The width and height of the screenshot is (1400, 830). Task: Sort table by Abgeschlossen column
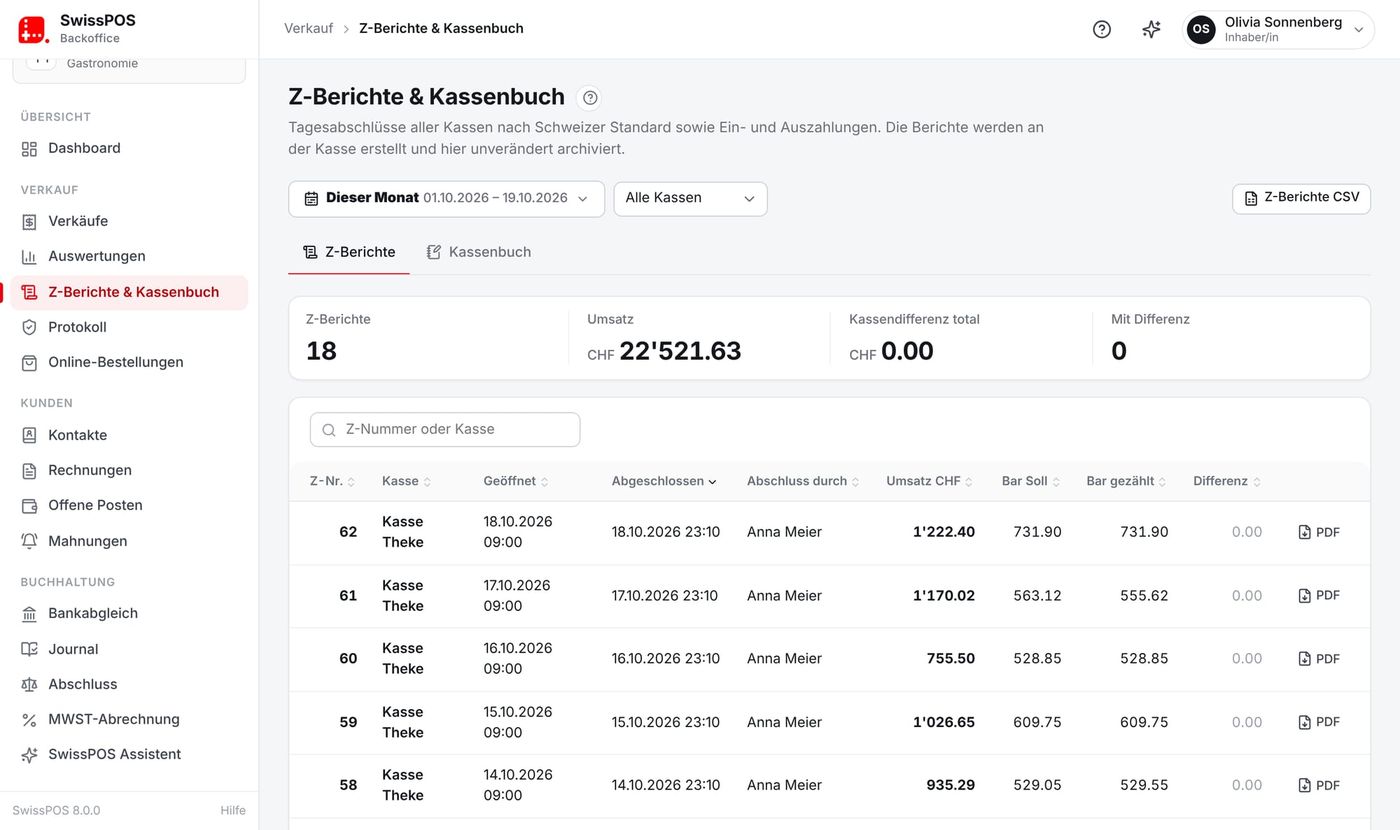[664, 481]
